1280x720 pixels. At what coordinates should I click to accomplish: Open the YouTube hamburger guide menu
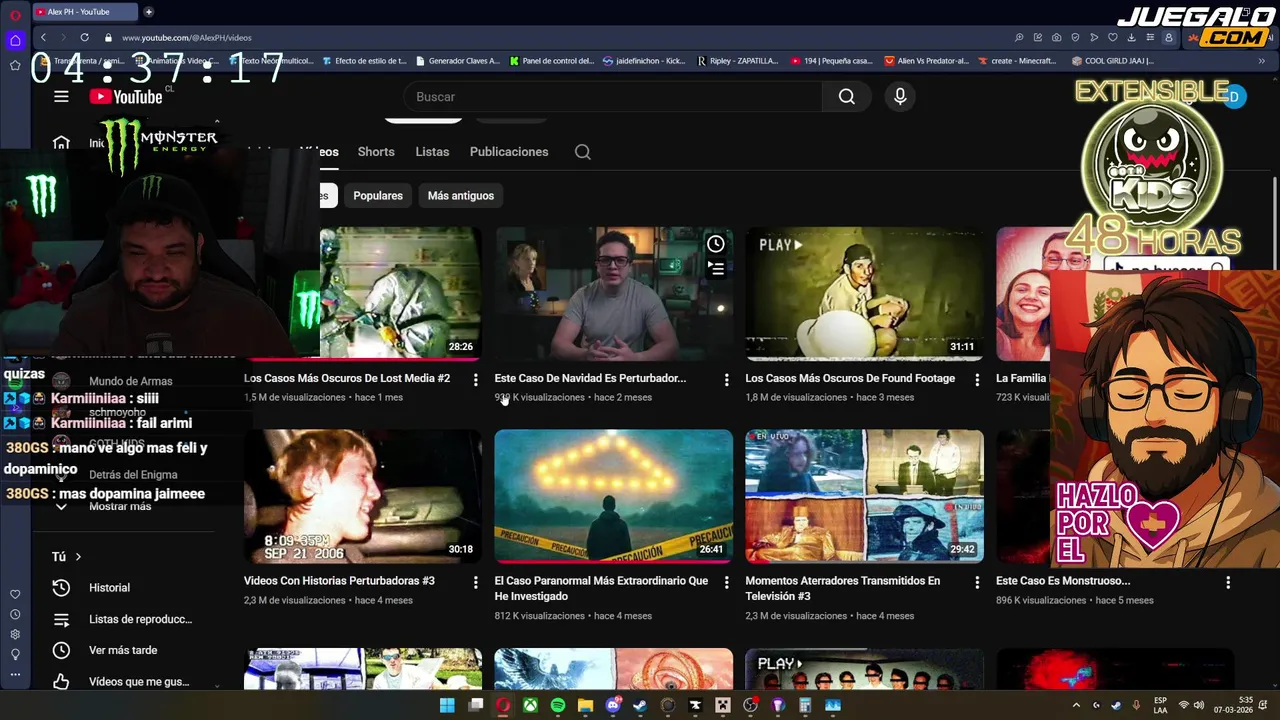61,97
